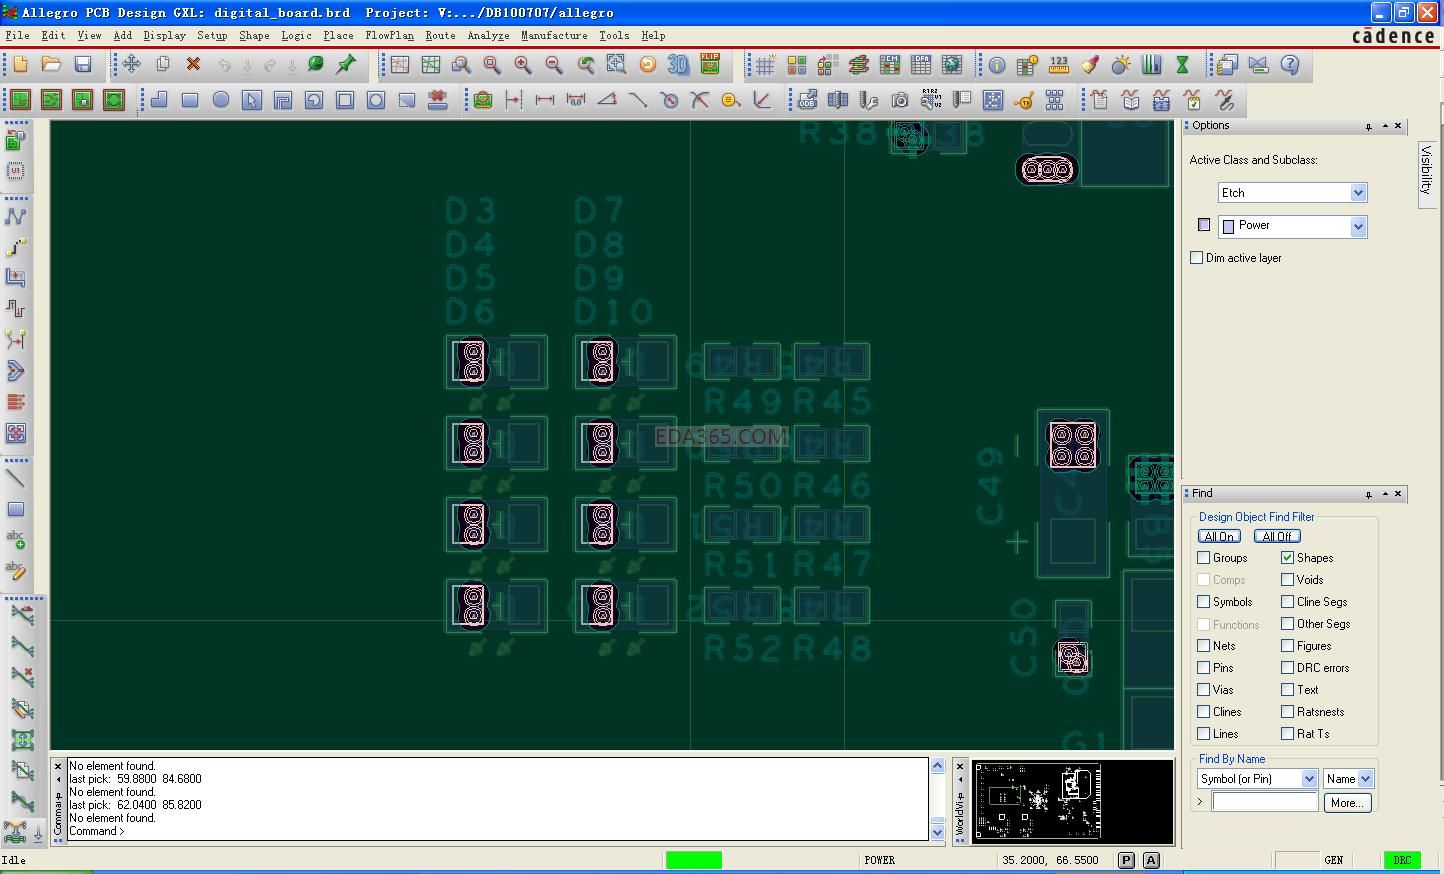
Task: Click the All Off button
Action: click(1277, 537)
